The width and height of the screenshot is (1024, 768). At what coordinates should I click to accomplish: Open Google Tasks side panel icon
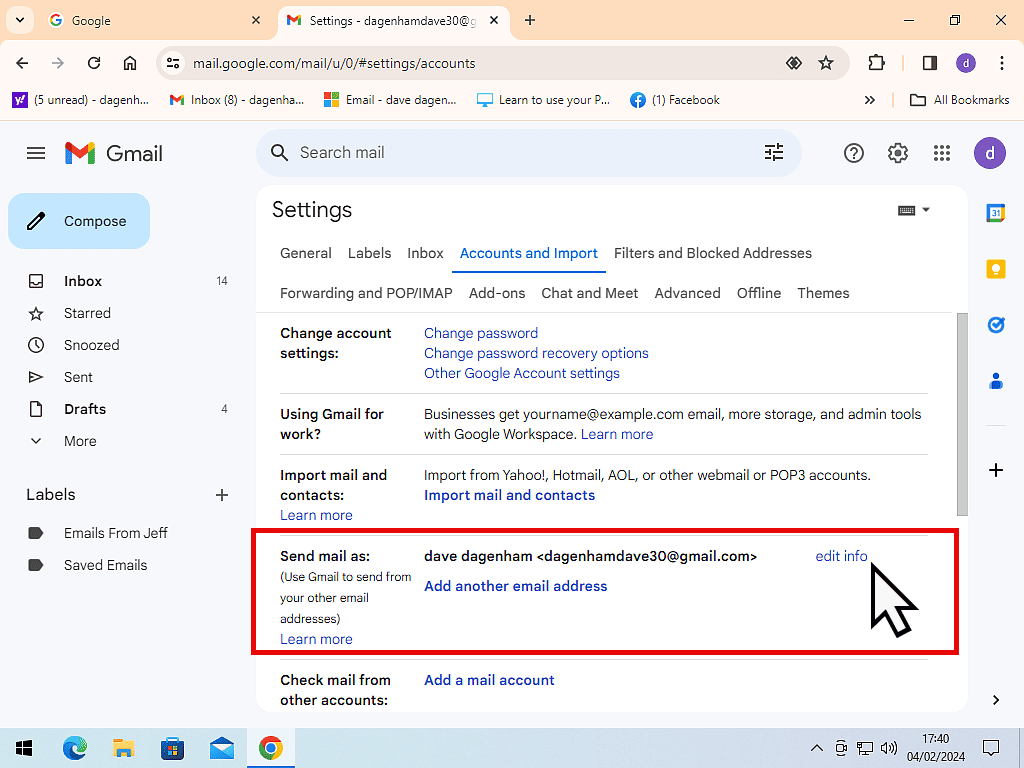pos(996,325)
